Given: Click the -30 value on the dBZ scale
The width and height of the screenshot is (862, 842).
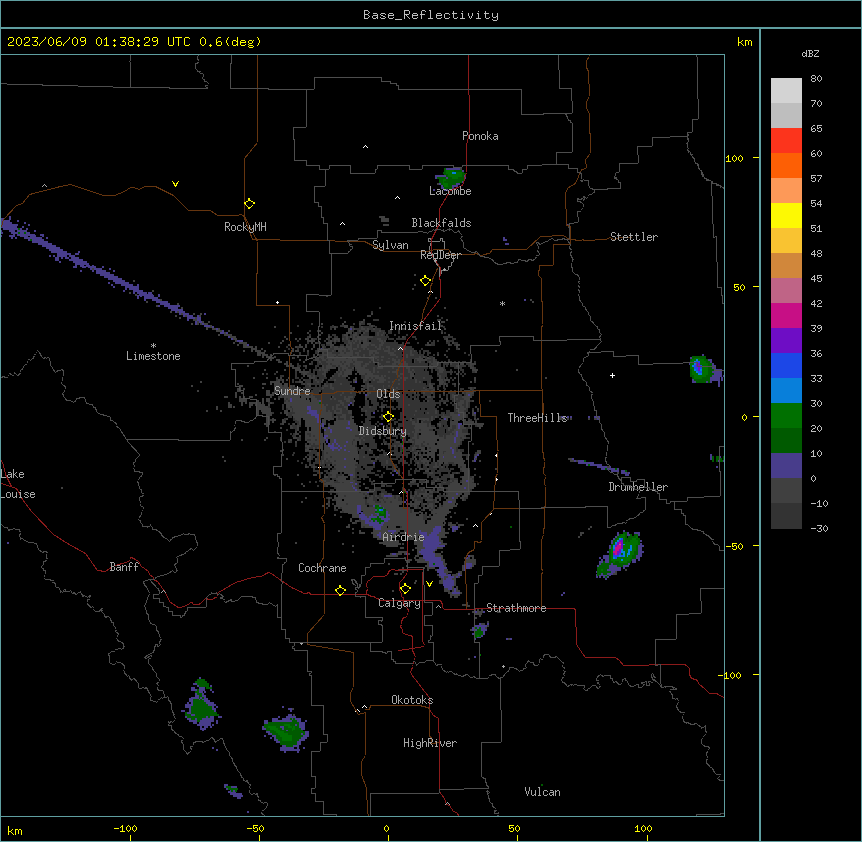Looking at the screenshot, I should click(x=819, y=528).
